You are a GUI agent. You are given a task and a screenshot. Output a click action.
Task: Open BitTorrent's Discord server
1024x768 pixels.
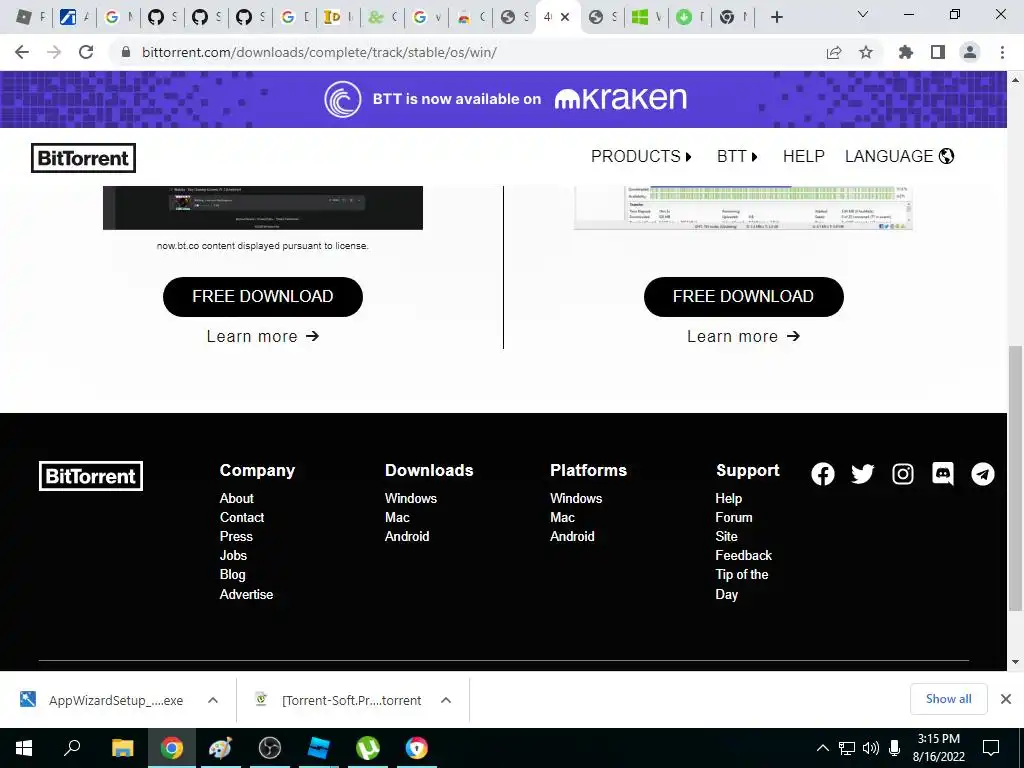point(942,474)
